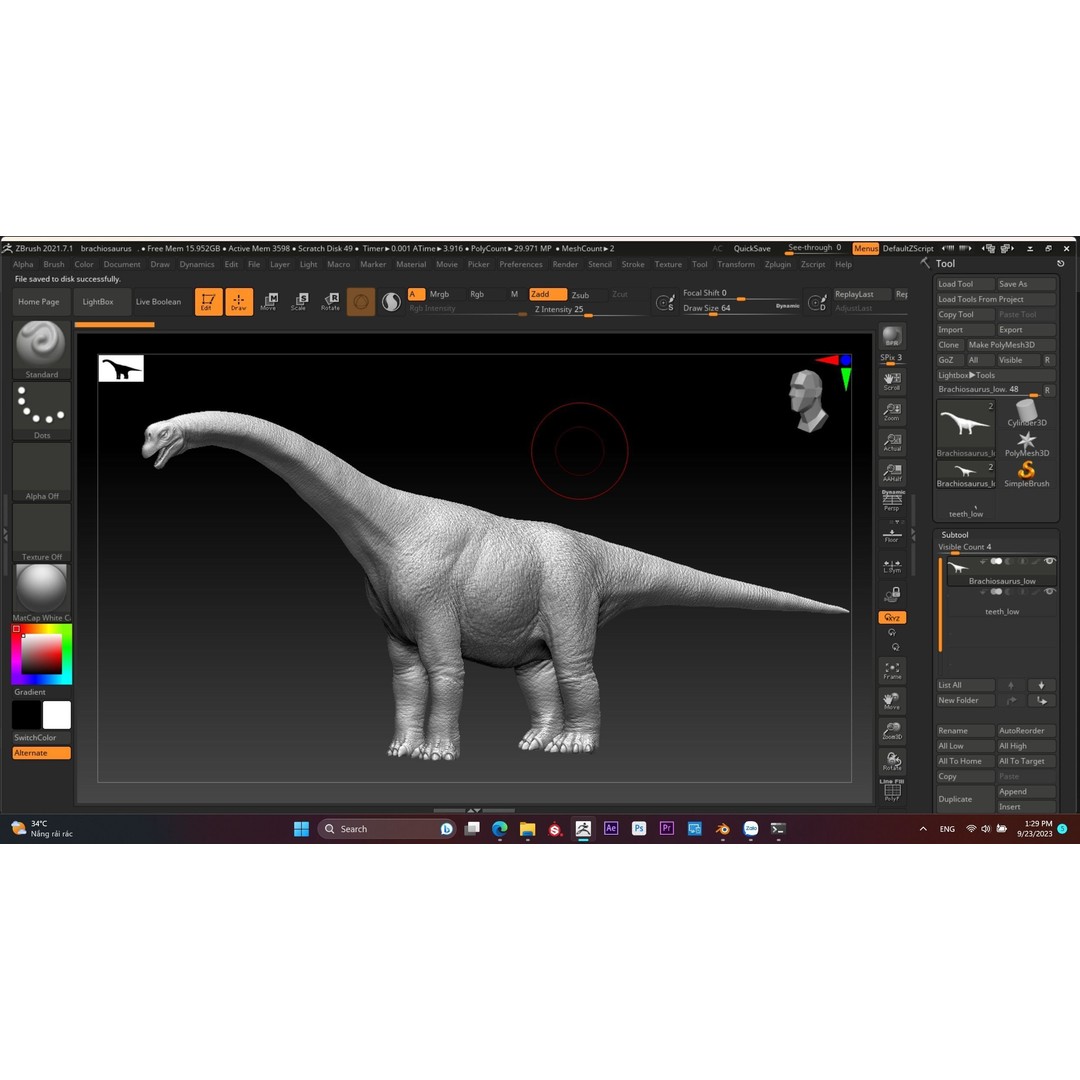Set canvas to Actual size

click(892, 442)
